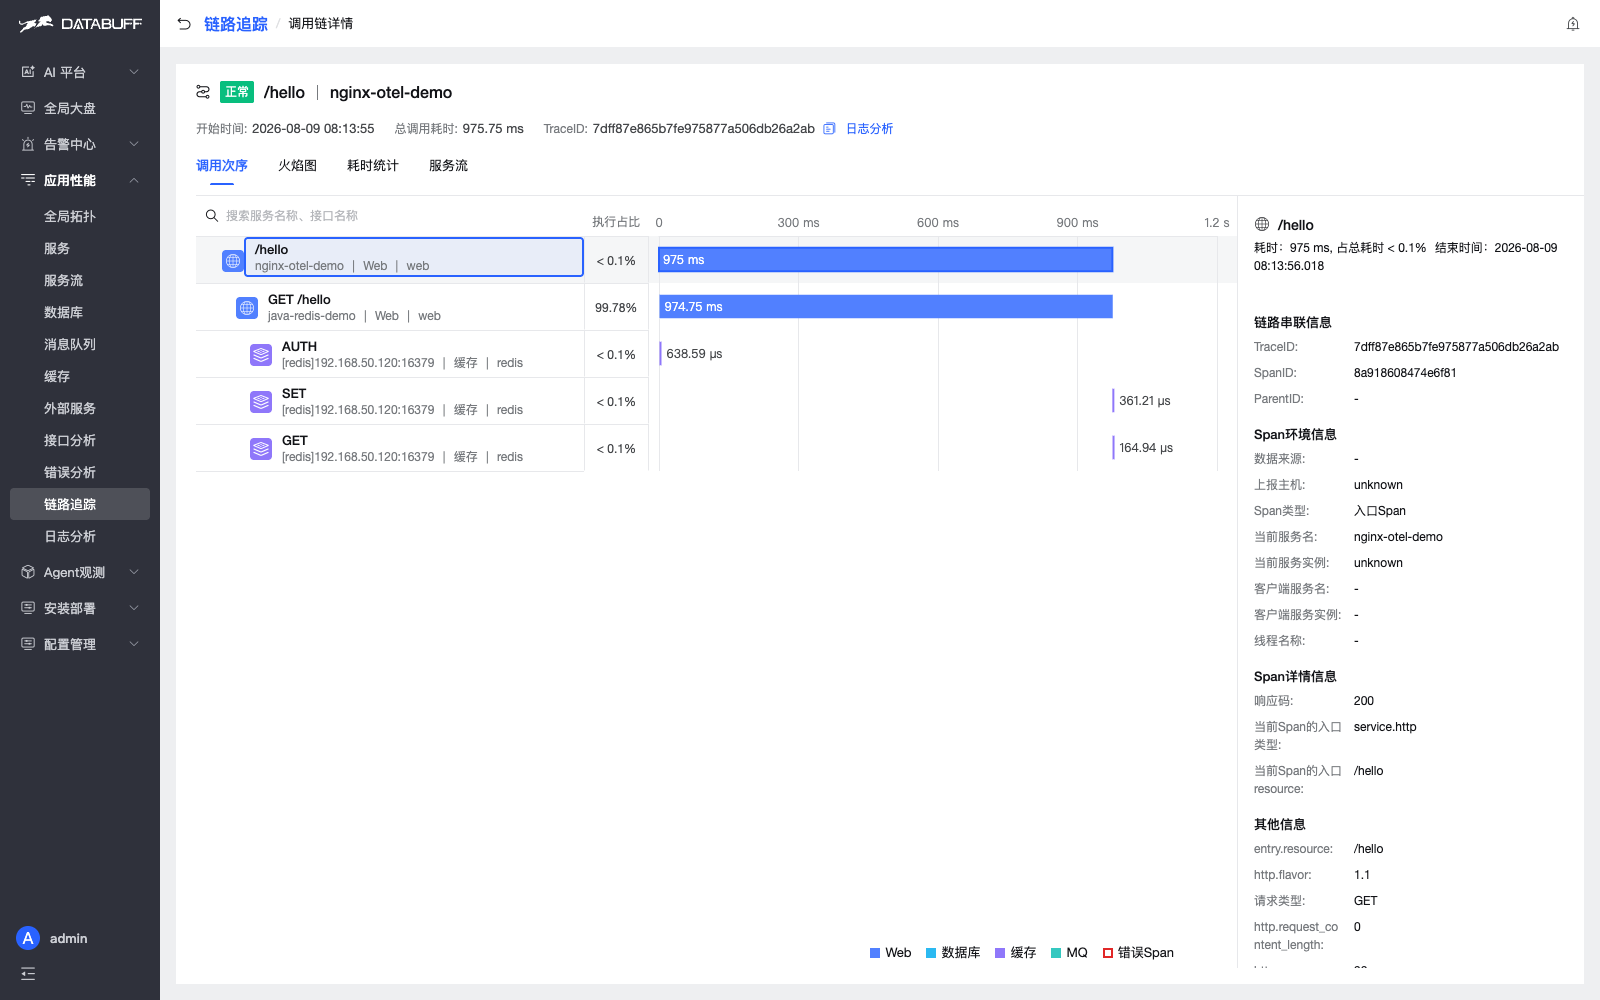Image resolution: width=1600 pixels, height=1000 pixels.
Task: Select the GET /hello java-redis-demo row
Action: coord(390,307)
